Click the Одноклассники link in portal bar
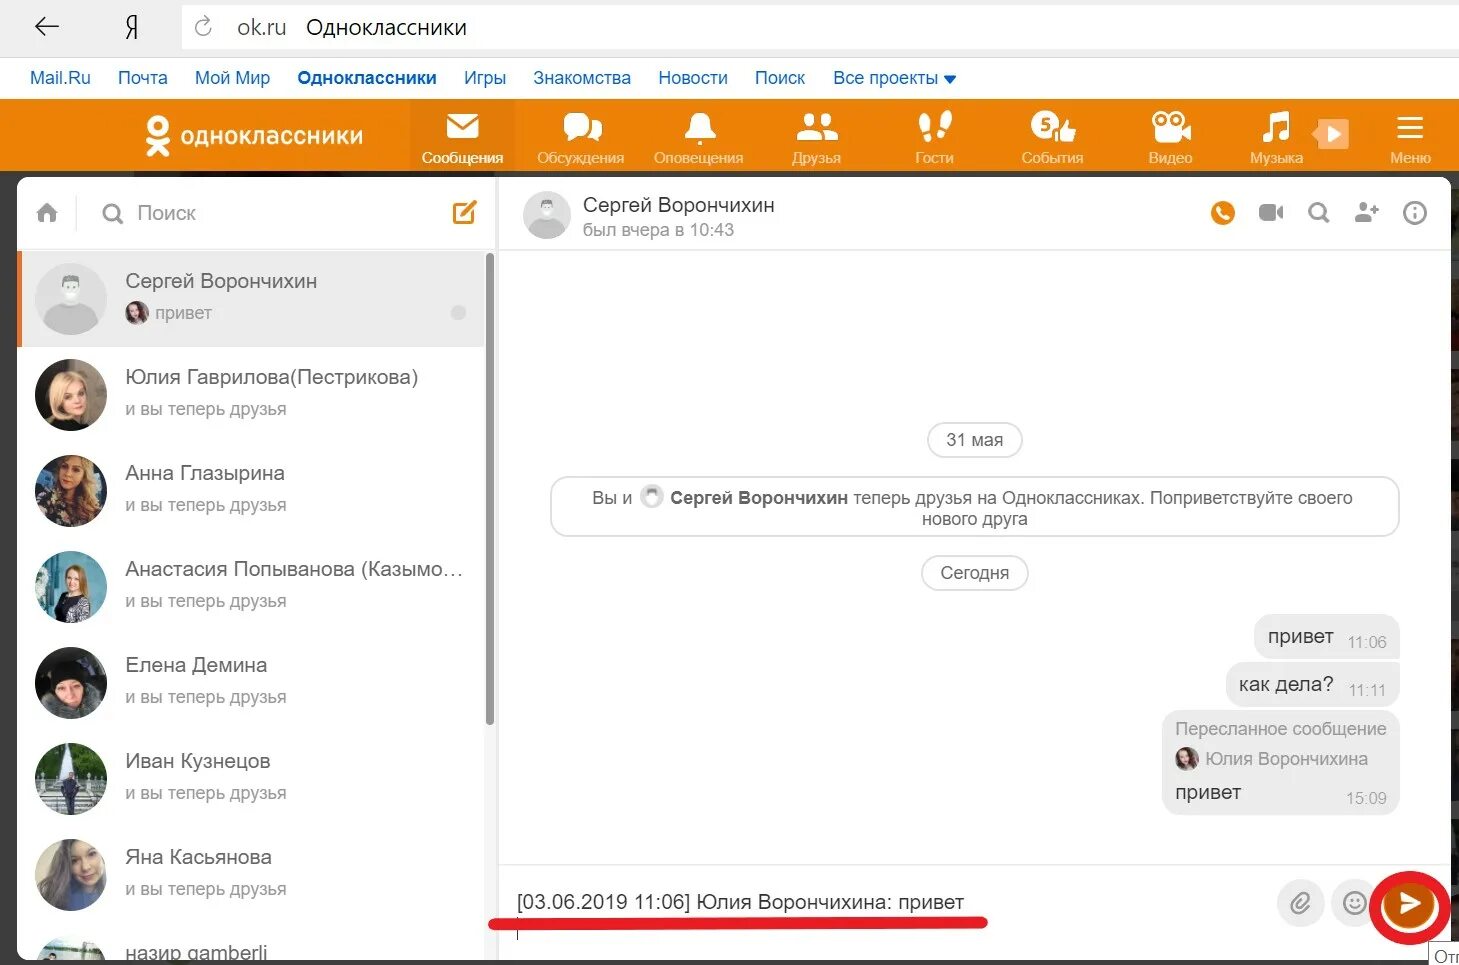The image size is (1459, 965). 367,78
